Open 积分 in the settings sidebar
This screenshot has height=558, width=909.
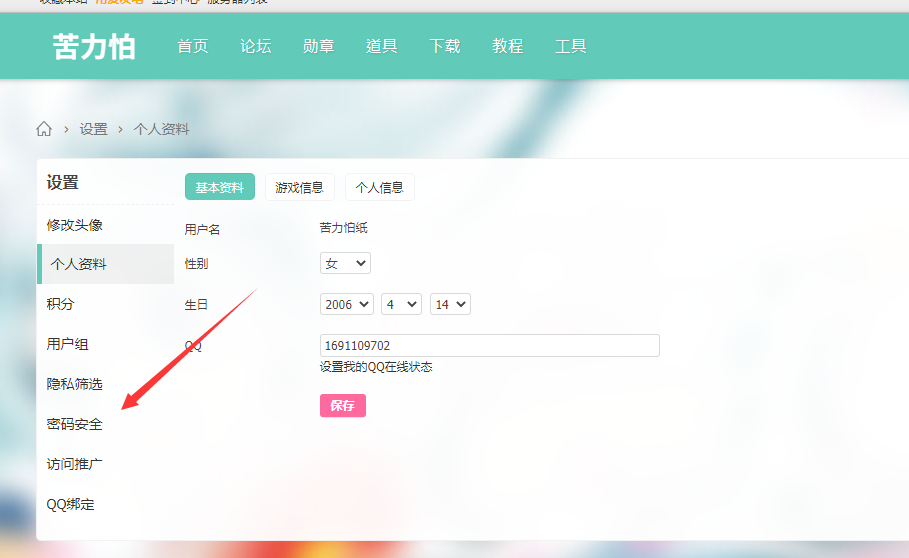pos(60,304)
